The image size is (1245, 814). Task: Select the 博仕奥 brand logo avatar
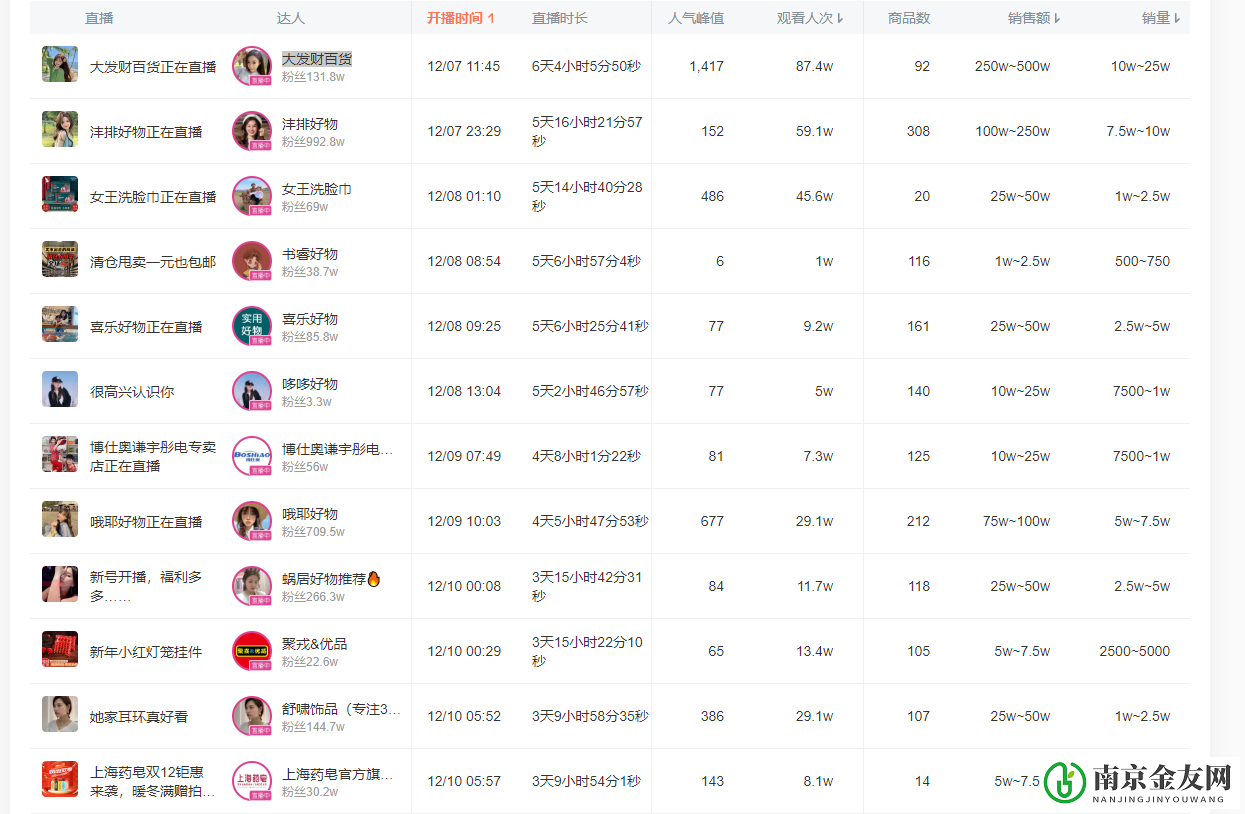(x=251, y=456)
